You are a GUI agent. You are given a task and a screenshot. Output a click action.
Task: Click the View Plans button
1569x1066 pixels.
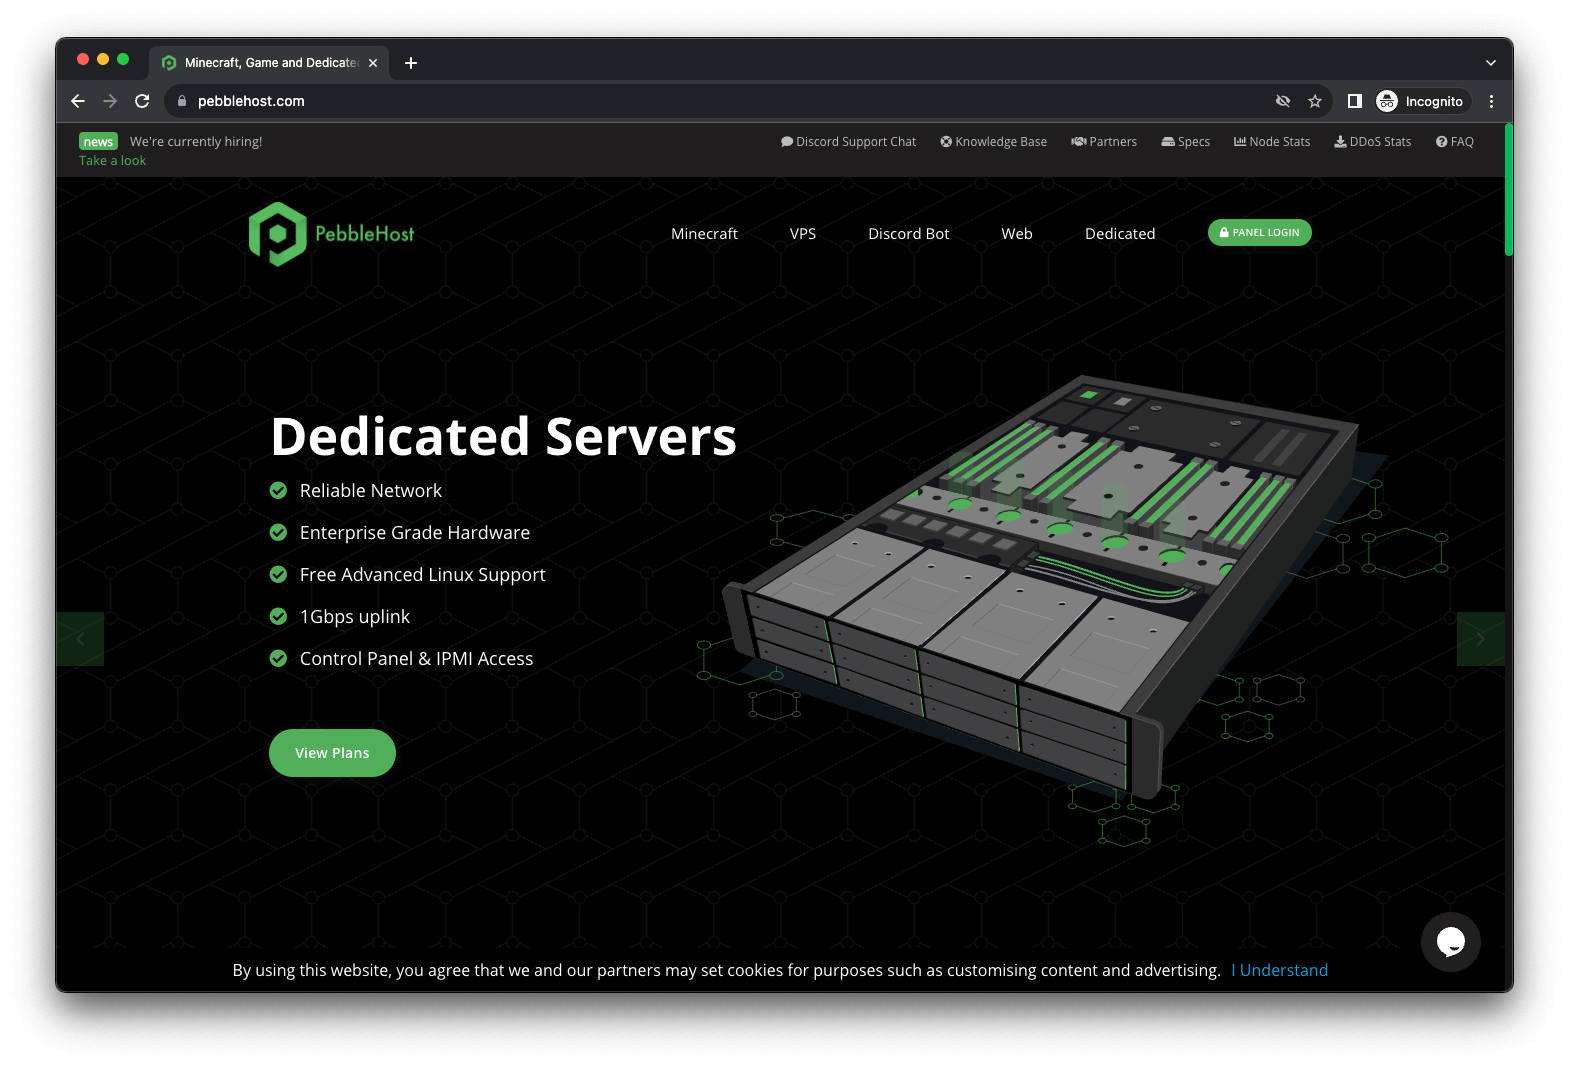pos(332,753)
